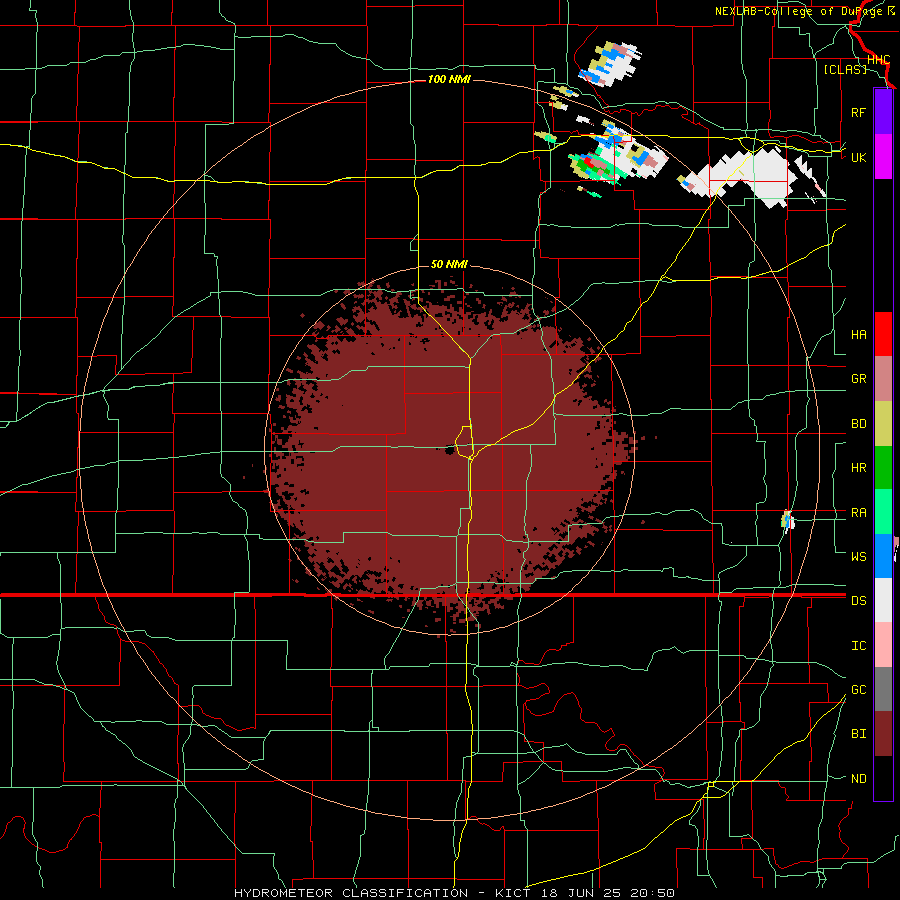Screen dimensions: 900x900
Task: Click the mint green RA legend swatch
Action: click(x=883, y=512)
